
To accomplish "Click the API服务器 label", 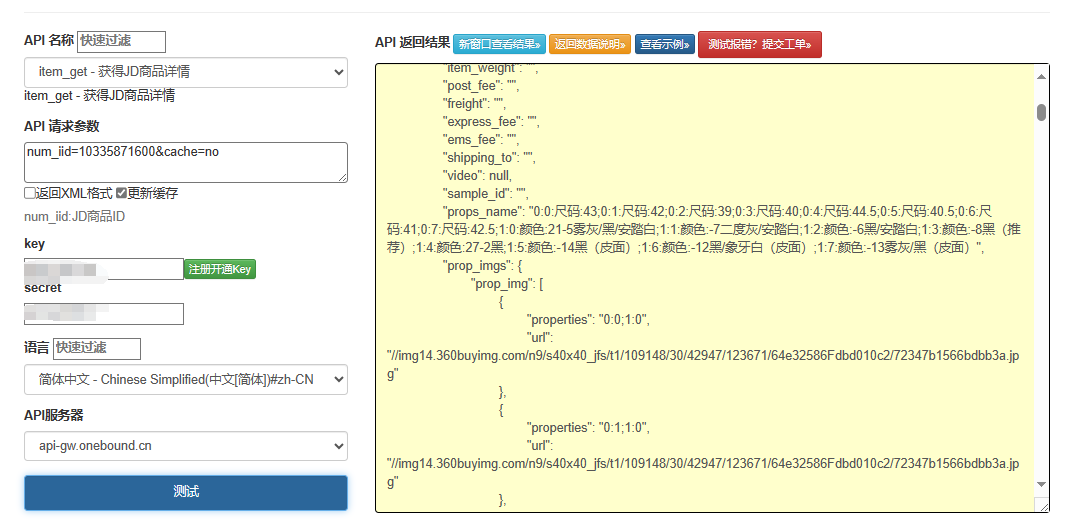I will tap(54, 415).
